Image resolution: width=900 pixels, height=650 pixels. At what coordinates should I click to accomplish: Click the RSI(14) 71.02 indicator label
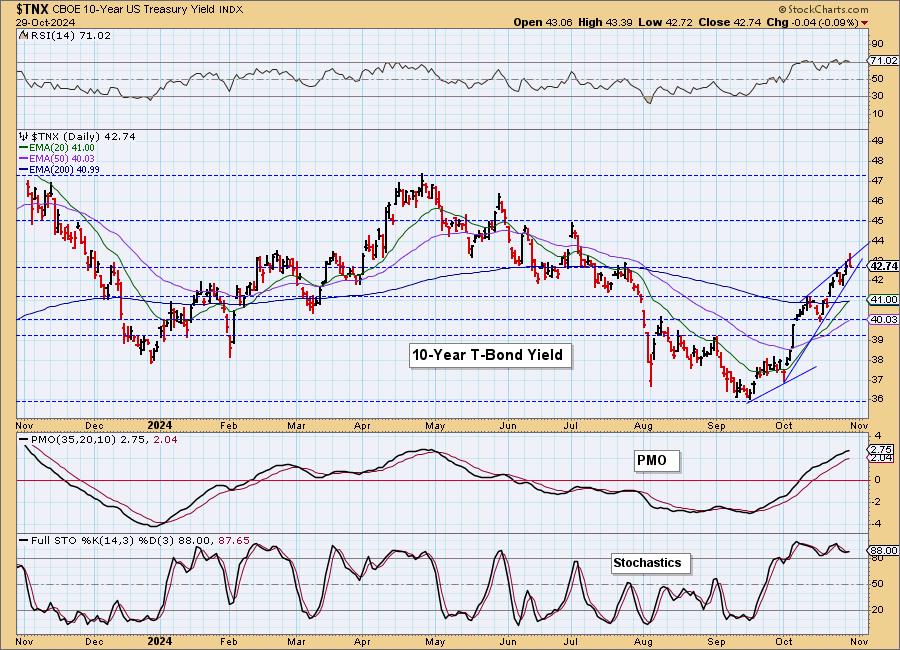click(70, 35)
